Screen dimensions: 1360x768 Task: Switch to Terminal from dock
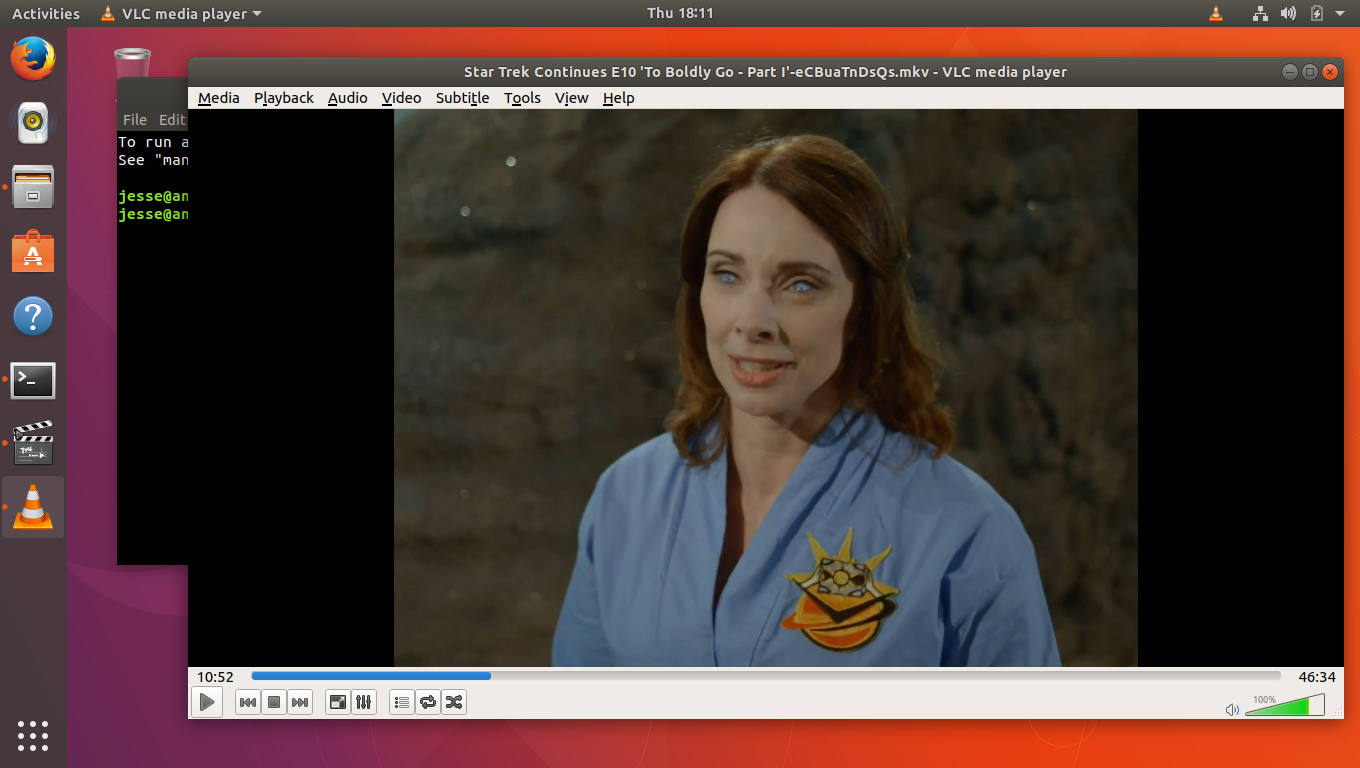[x=33, y=380]
